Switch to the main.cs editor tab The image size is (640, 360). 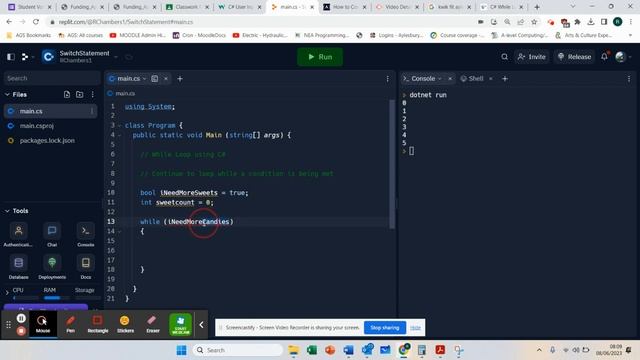click(128, 78)
